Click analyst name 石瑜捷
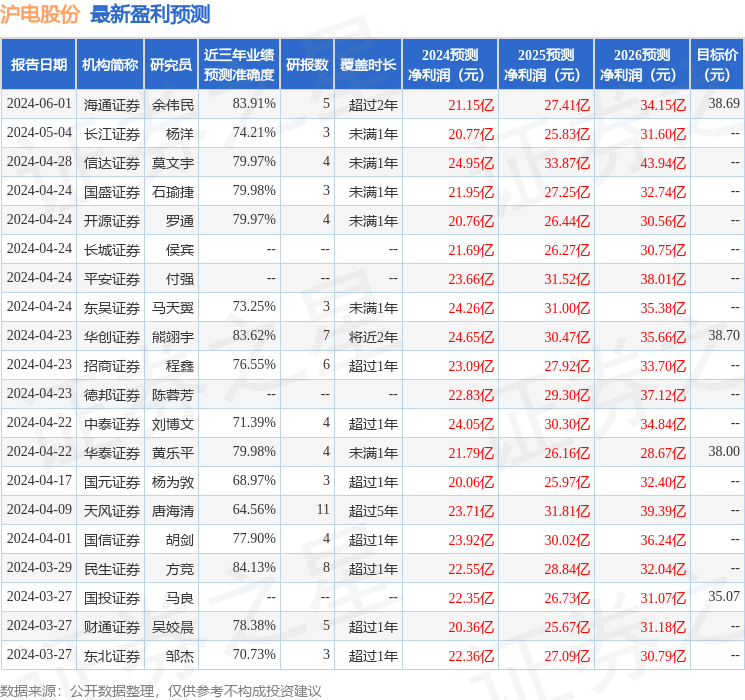 [x=173, y=192]
